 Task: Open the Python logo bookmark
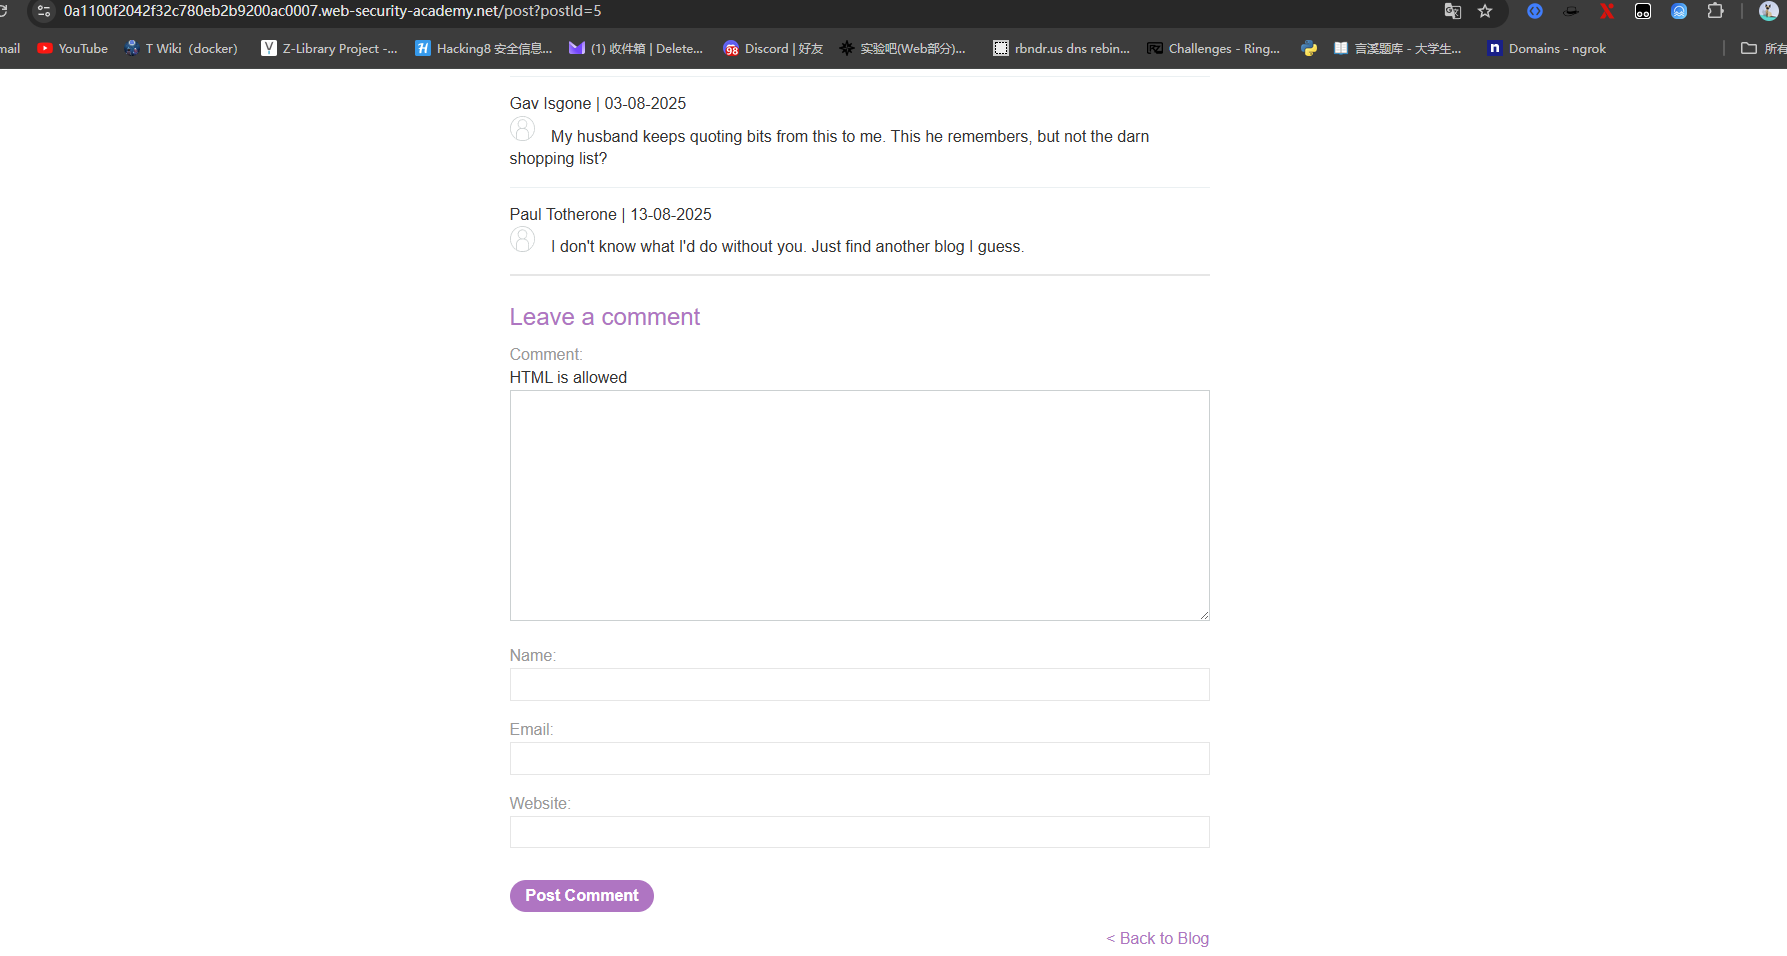(x=1309, y=48)
